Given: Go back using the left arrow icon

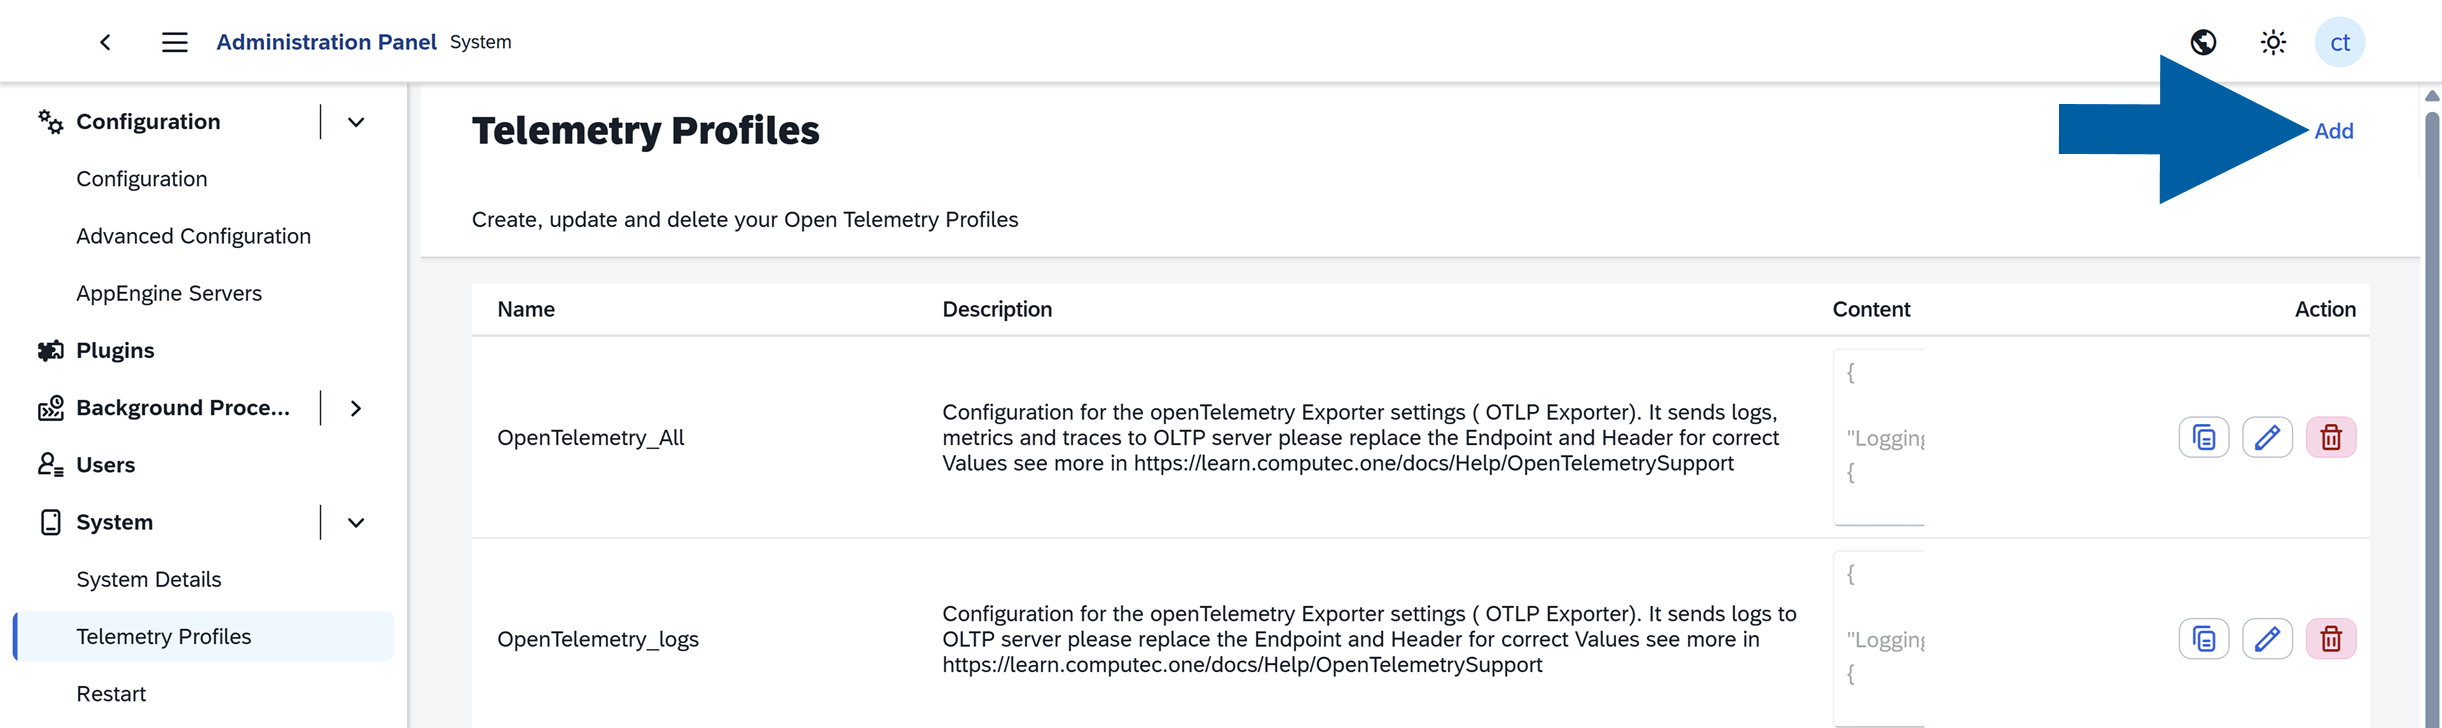Looking at the screenshot, I should [x=105, y=42].
